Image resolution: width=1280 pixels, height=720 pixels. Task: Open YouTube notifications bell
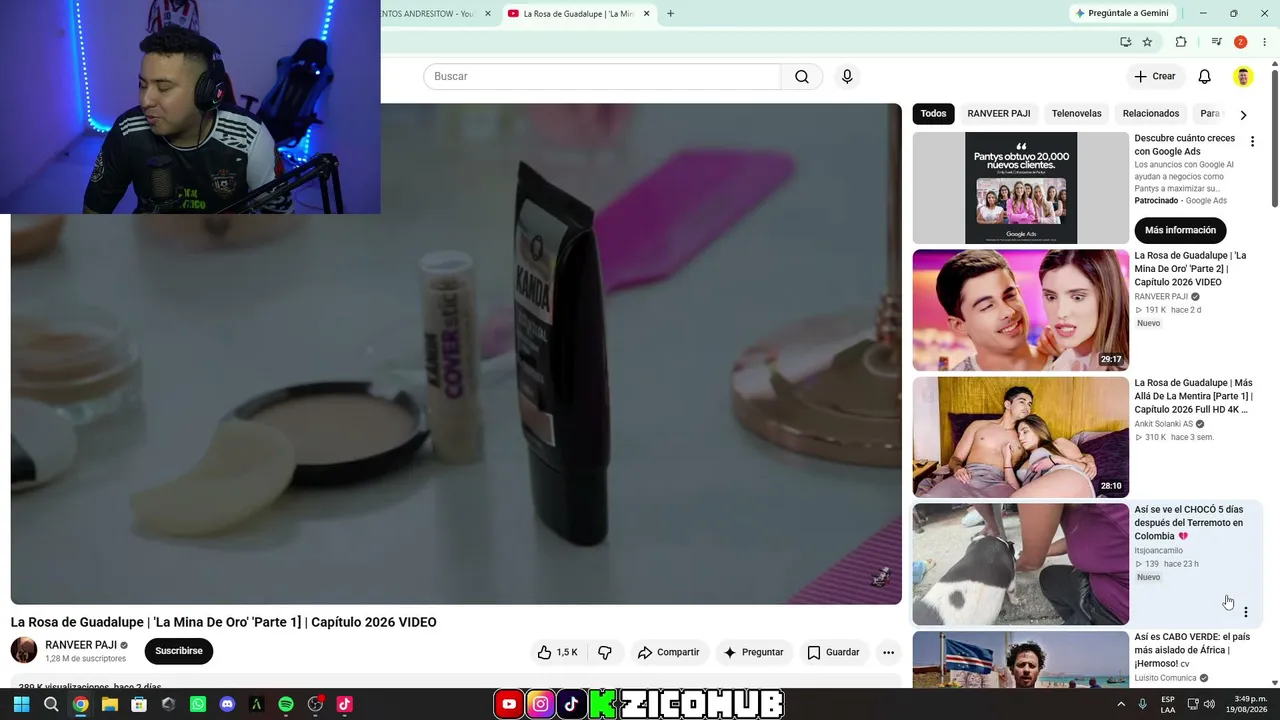(x=1205, y=77)
